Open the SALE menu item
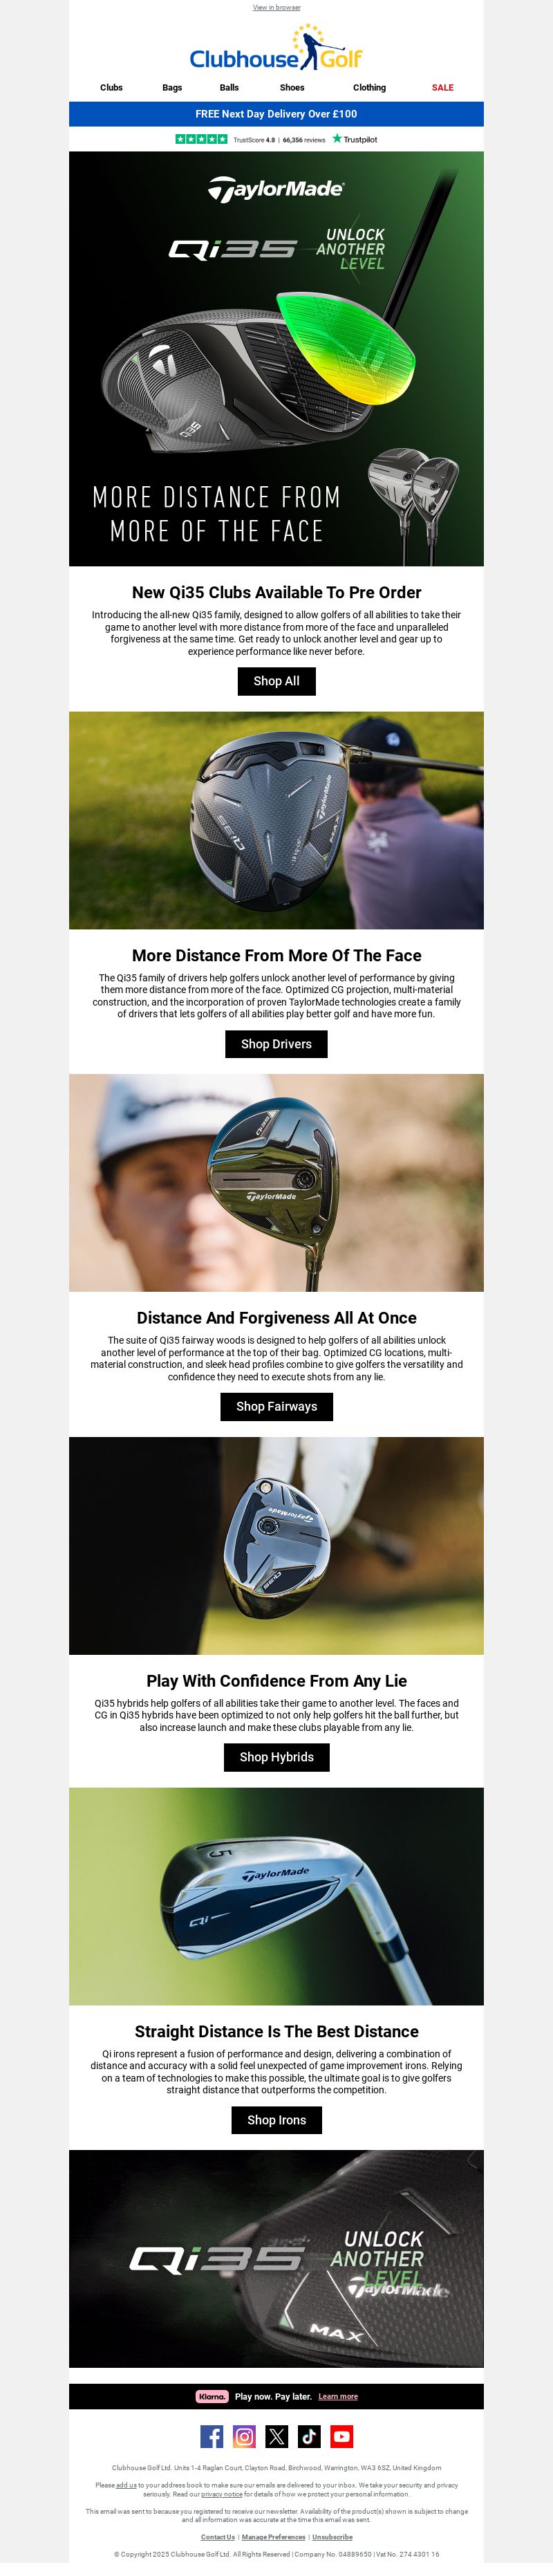 443,88
